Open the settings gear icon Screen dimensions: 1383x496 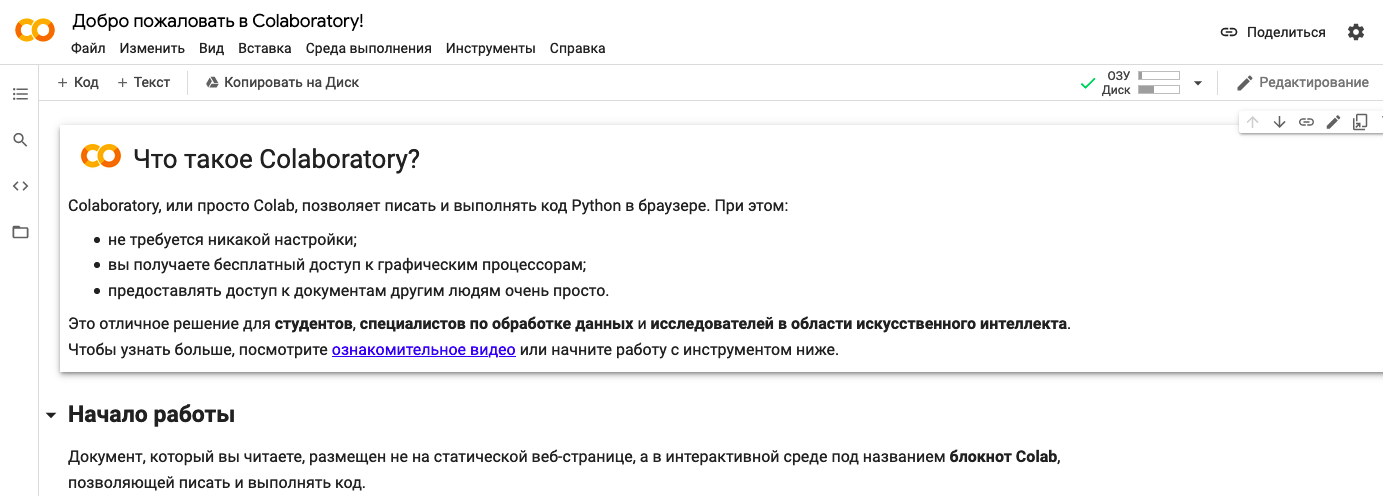point(1356,32)
